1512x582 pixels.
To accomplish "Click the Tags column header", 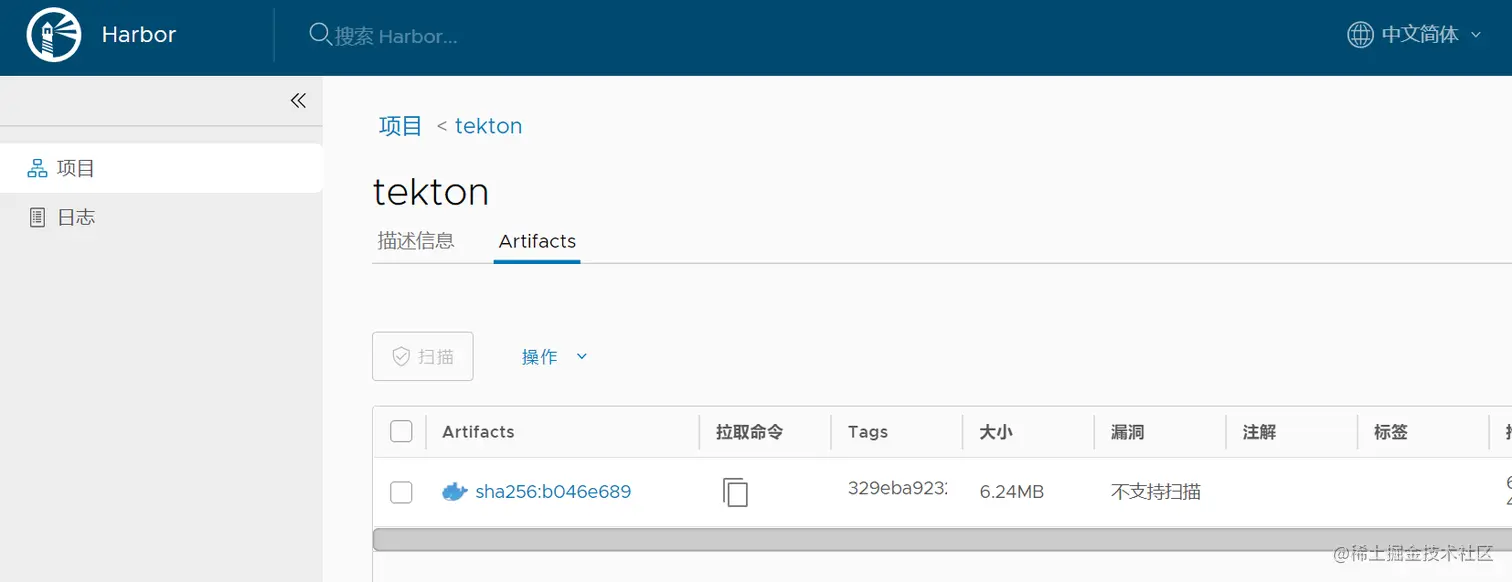I will [x=867, y=432].
